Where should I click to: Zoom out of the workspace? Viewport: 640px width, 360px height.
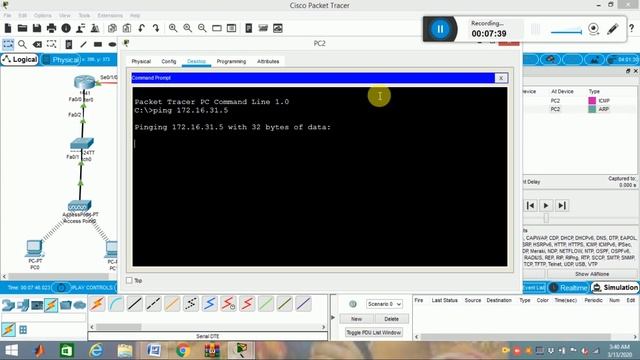(202, 28)
